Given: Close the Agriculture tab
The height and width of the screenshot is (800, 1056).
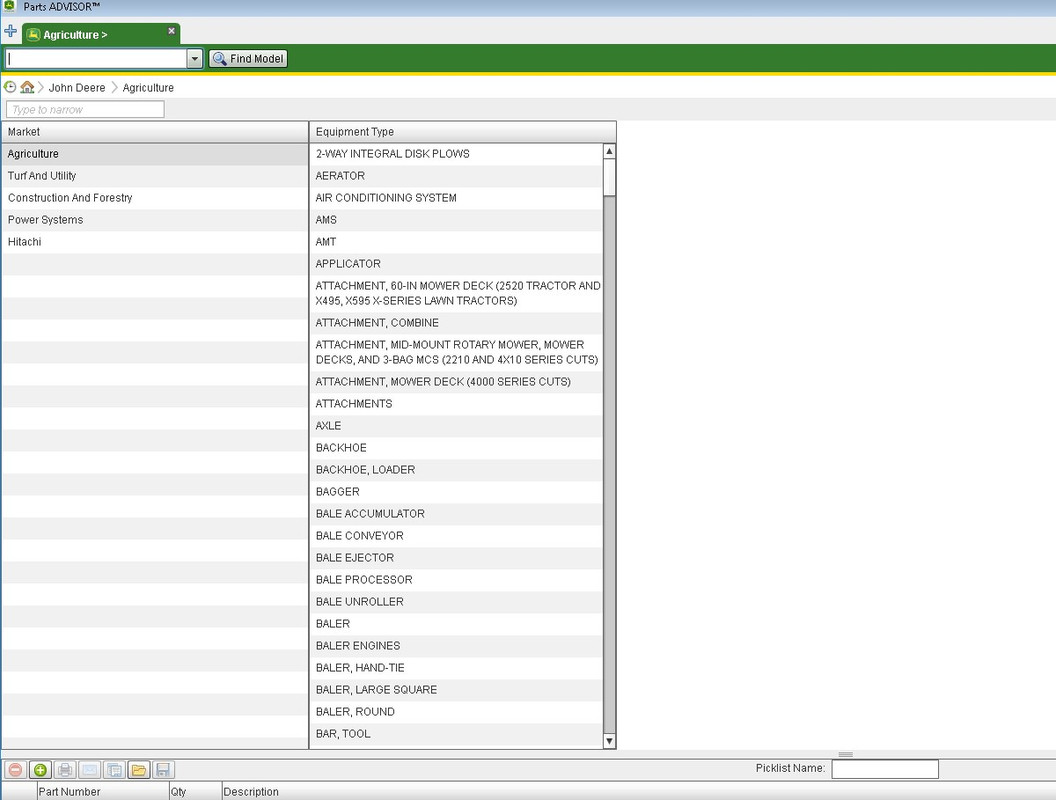Looking at the screenshot, I should tap(171, 31).
